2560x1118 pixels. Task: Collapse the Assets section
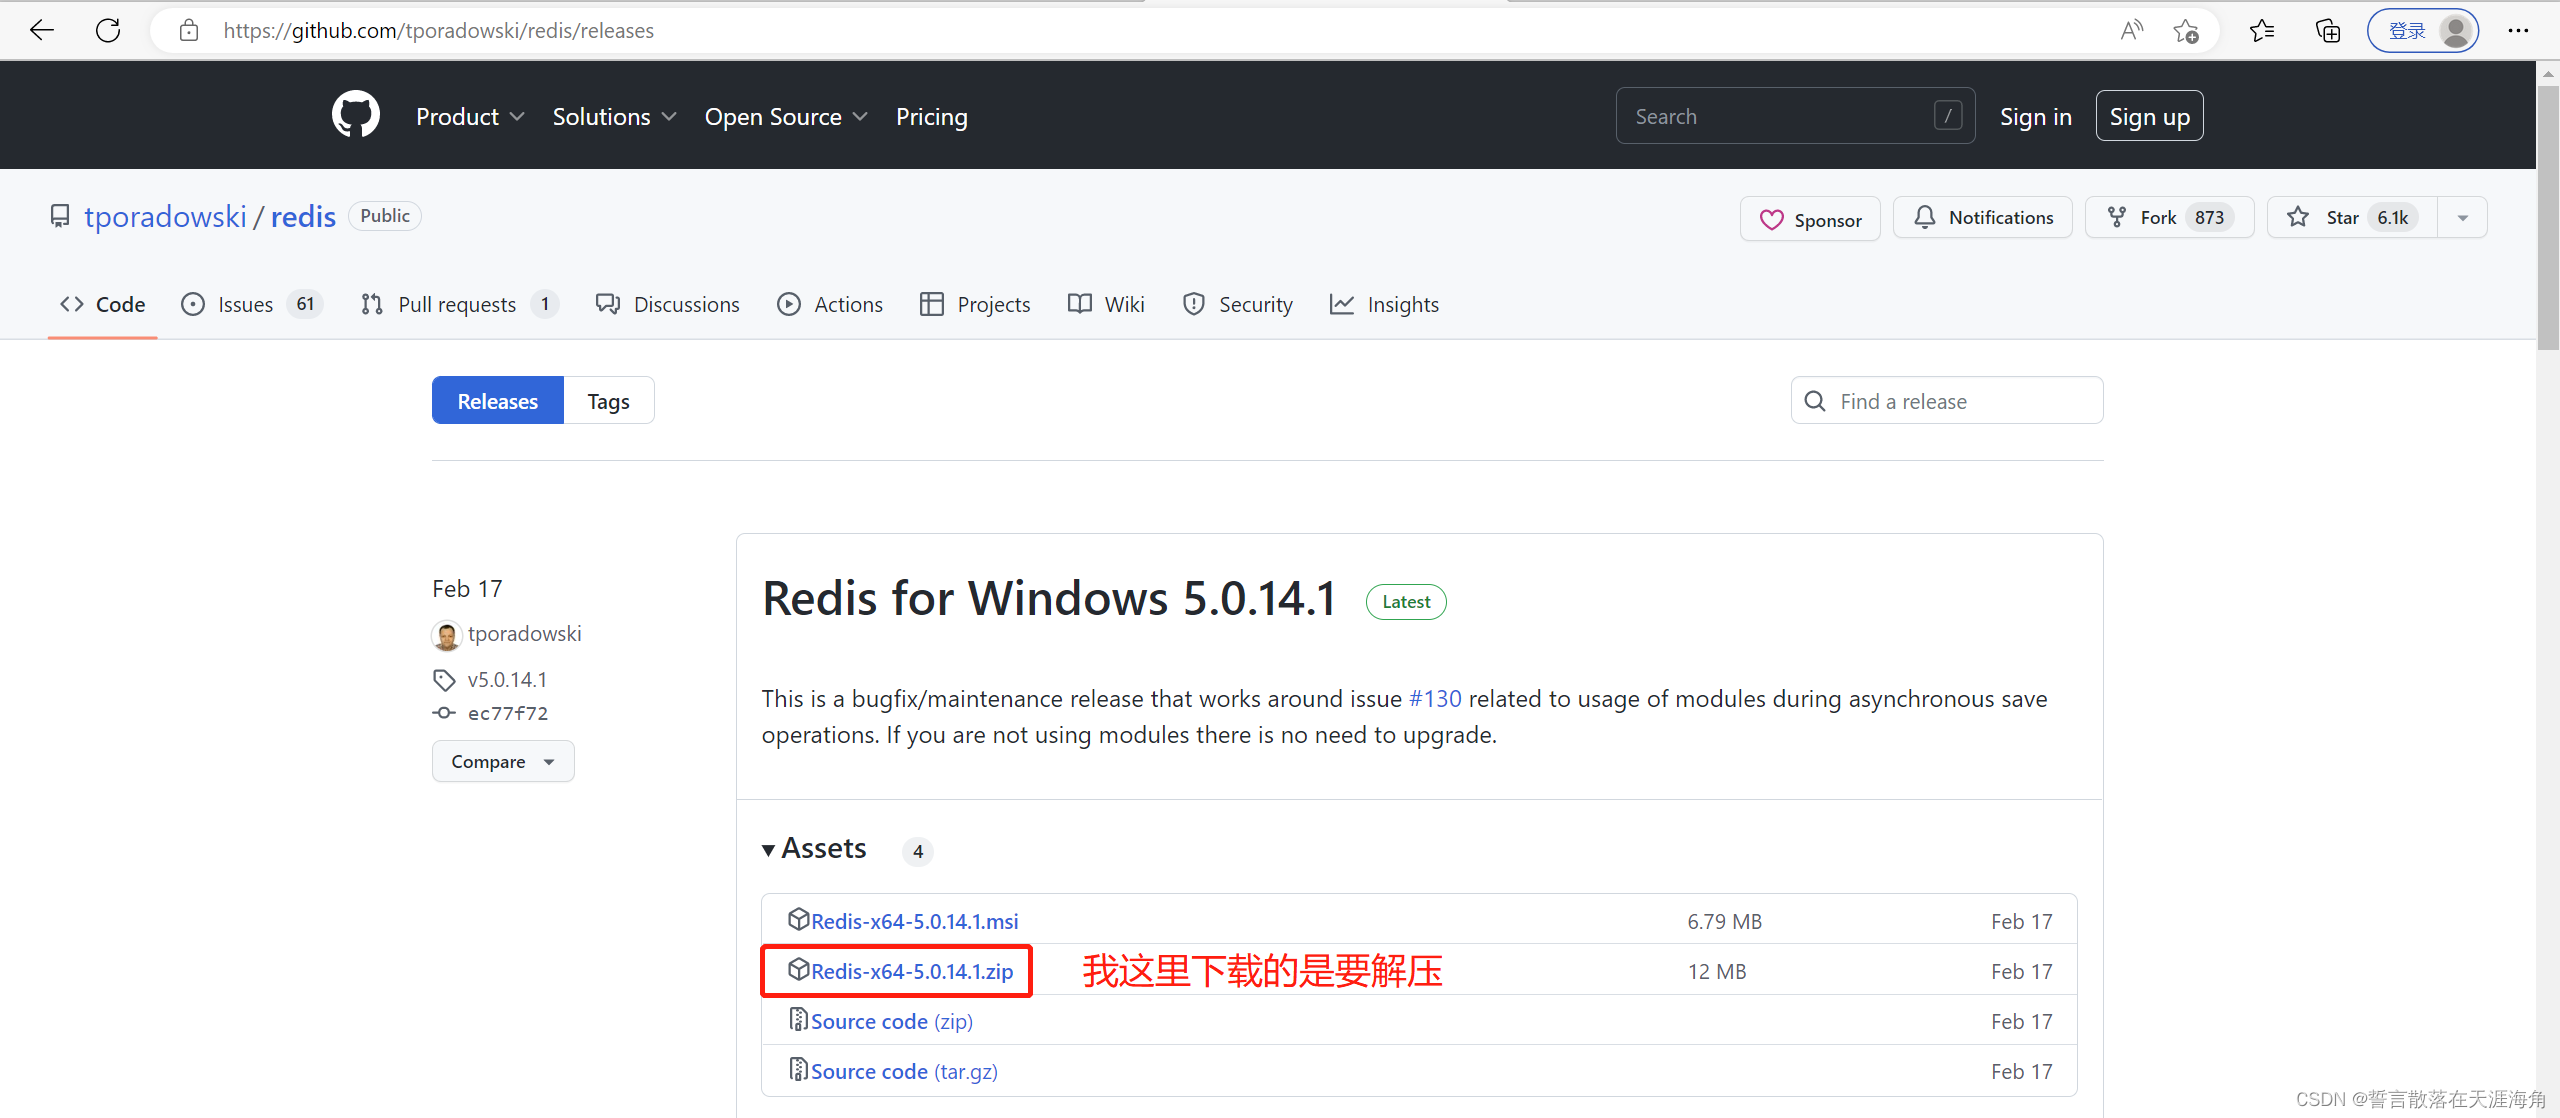814,849
